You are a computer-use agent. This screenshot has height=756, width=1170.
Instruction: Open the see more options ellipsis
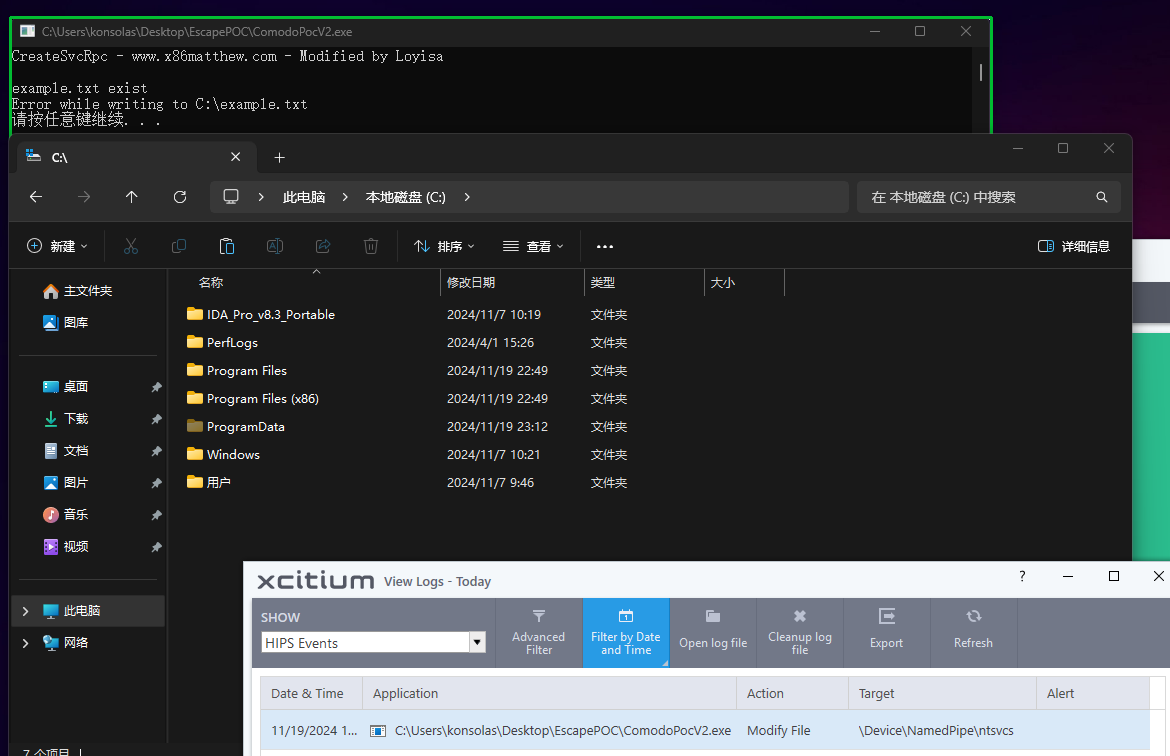pyautogui.click(x=604, y=246)
